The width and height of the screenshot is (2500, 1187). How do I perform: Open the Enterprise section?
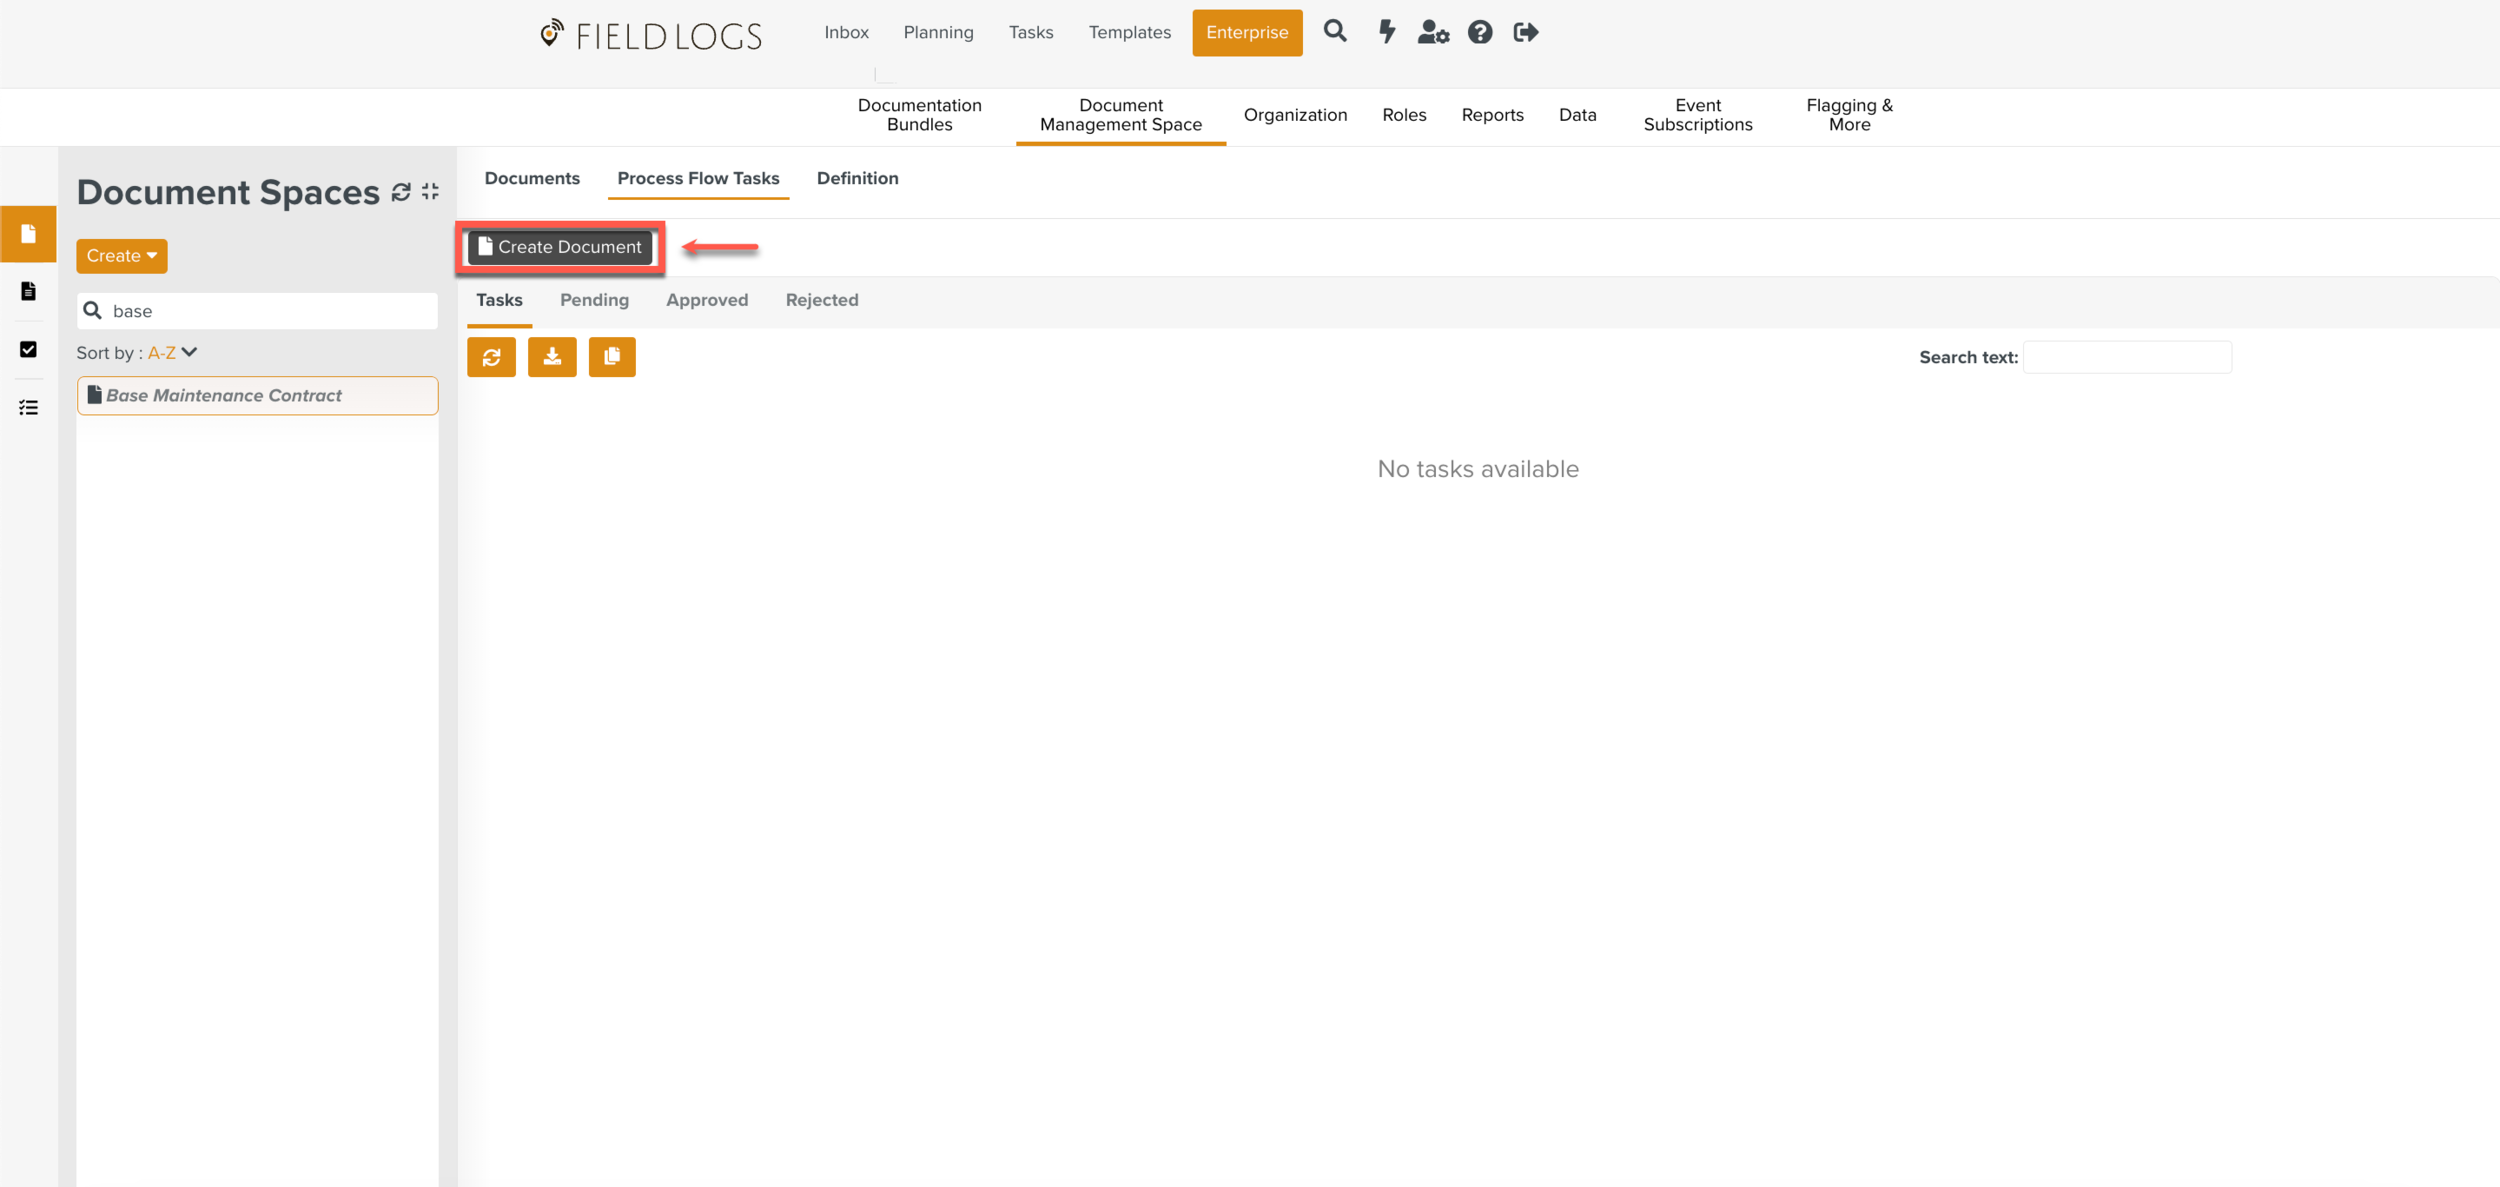pos(1246,32)
